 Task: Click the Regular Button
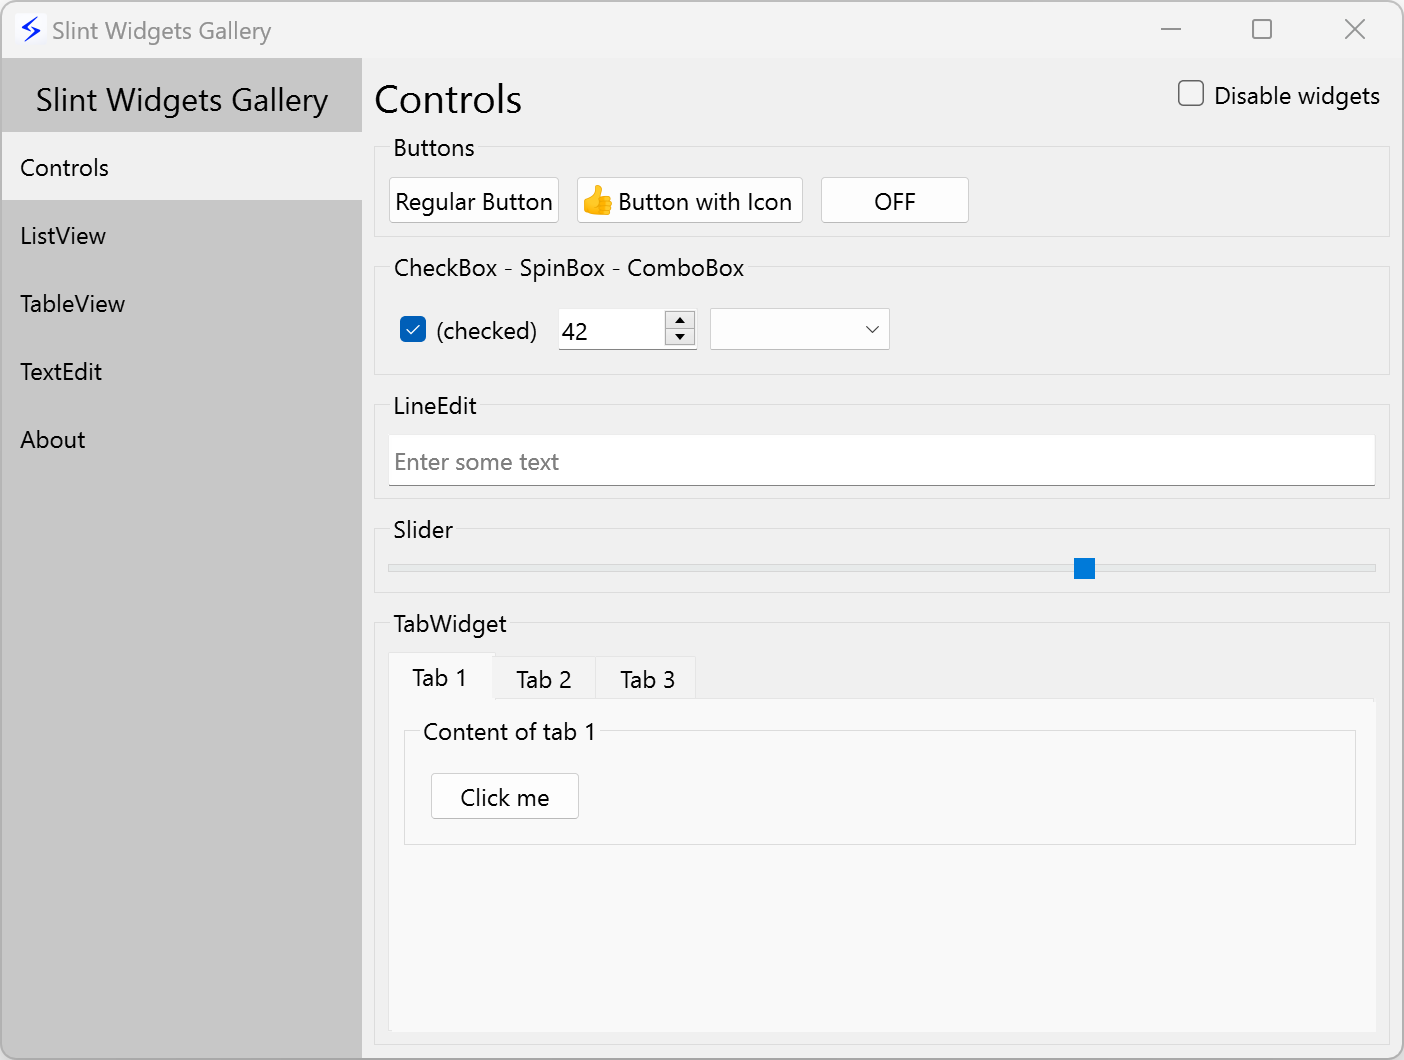click(474, 201)
